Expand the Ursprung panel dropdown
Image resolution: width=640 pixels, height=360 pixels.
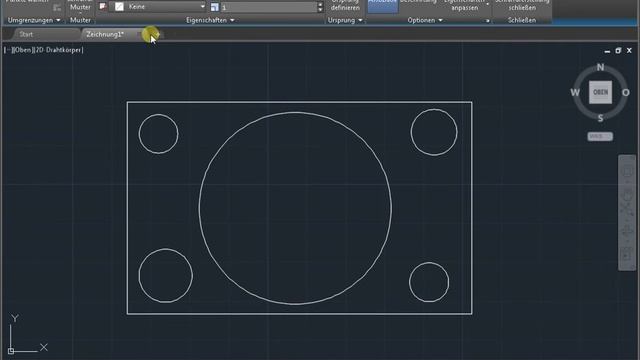point(345,20)
